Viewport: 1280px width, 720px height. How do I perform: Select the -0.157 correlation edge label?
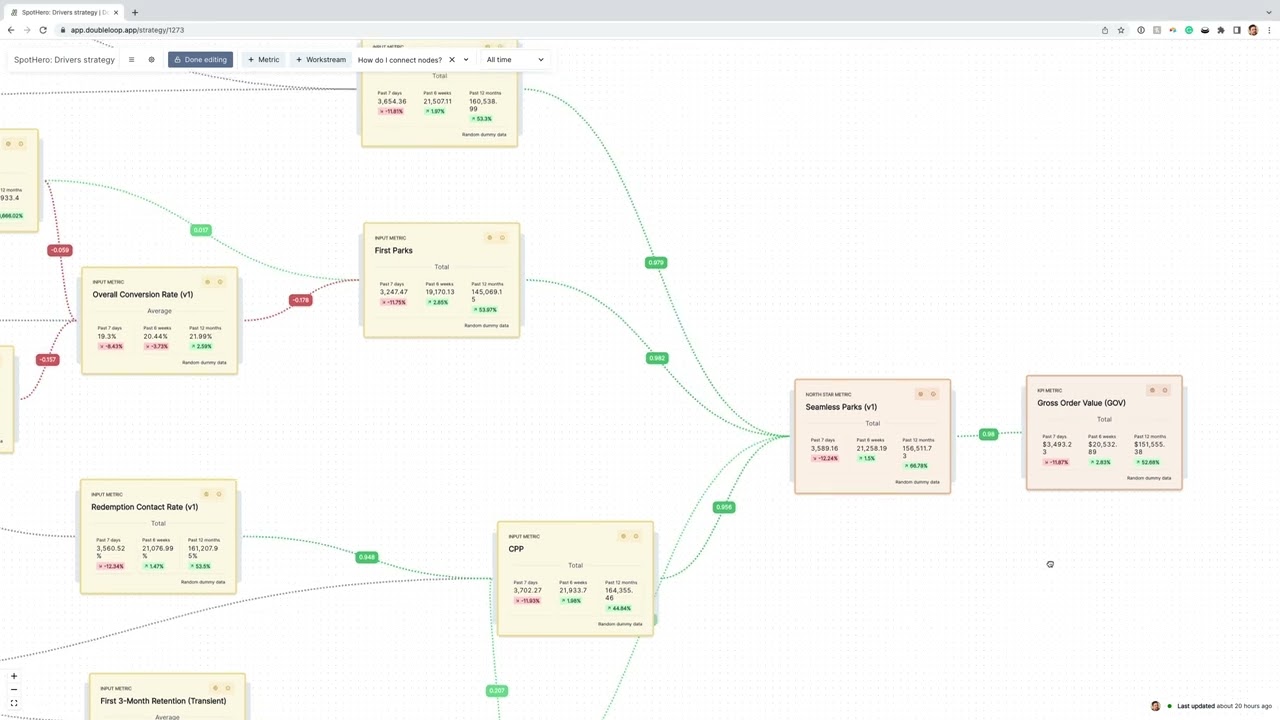(x=47, y=359)
